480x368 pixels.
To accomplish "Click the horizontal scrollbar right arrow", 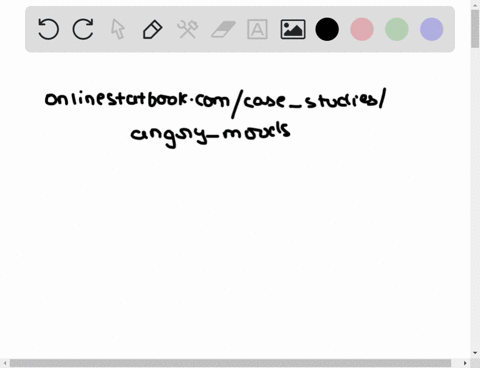I will pos(465,363).
